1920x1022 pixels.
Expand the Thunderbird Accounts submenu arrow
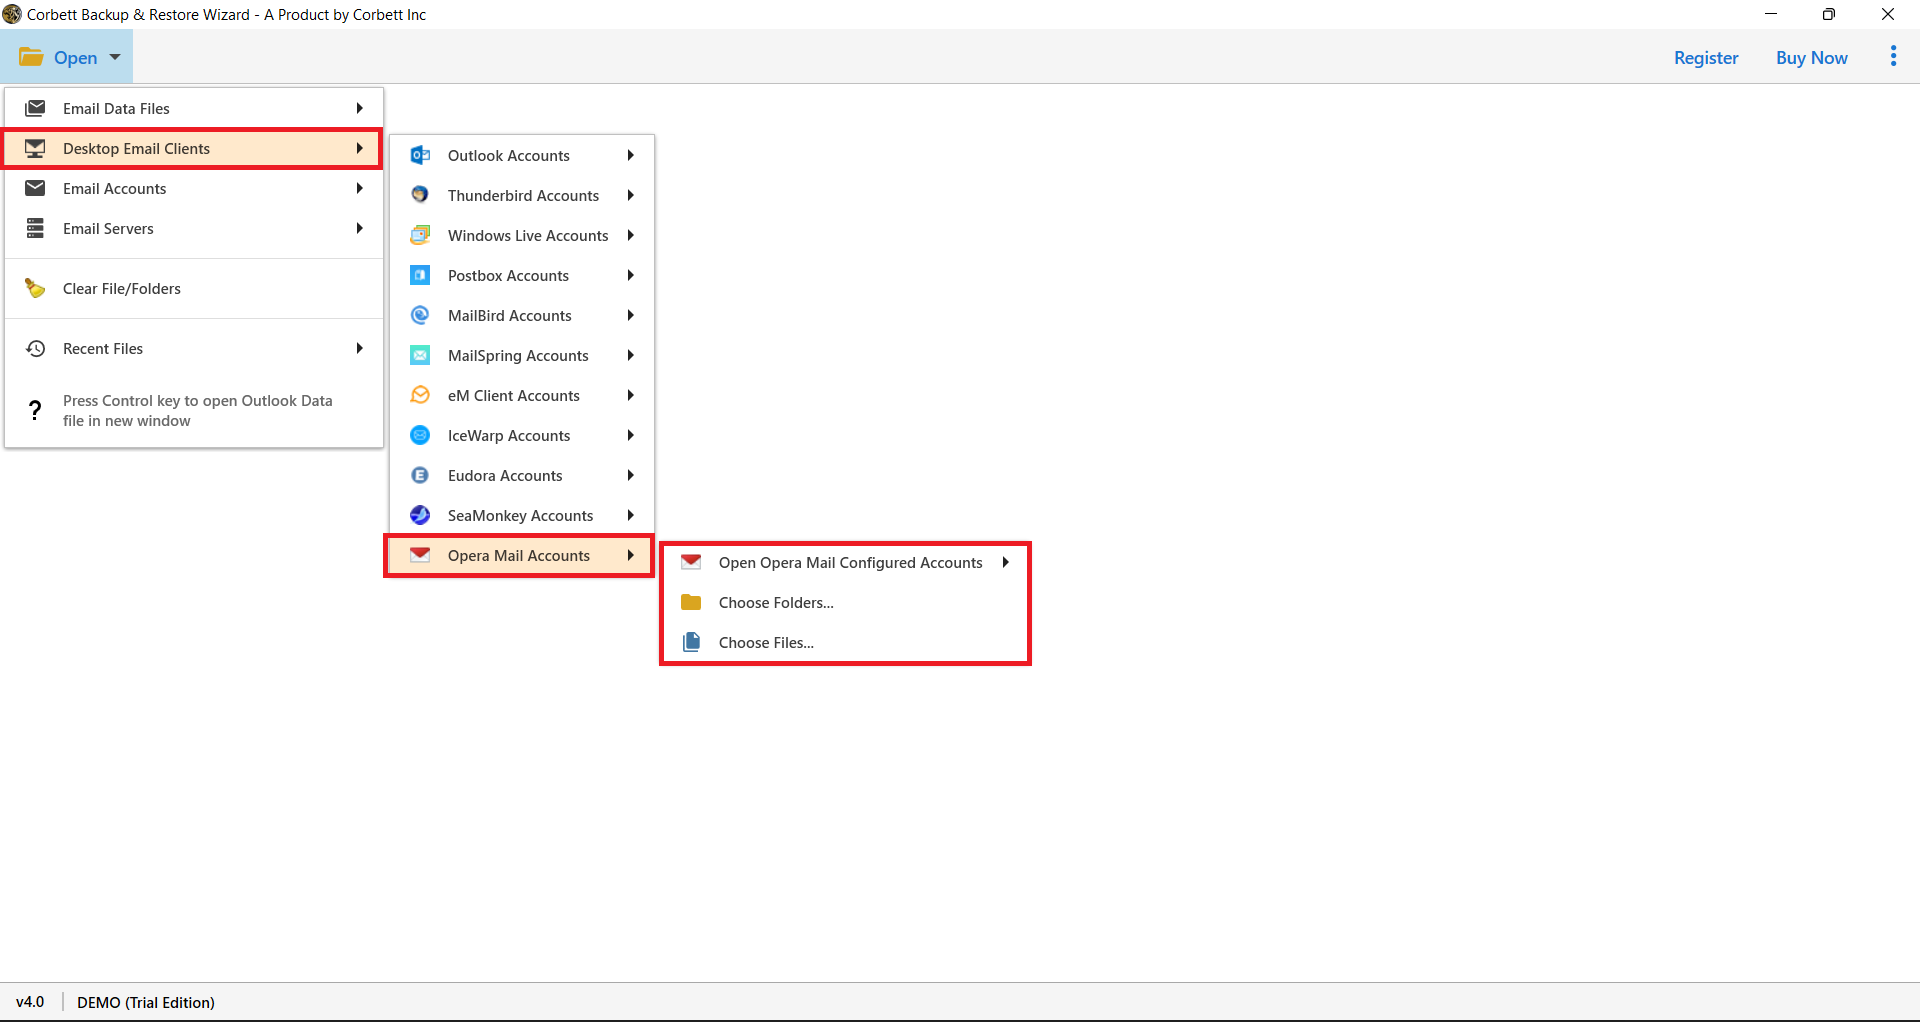click(x=631, y=195)
